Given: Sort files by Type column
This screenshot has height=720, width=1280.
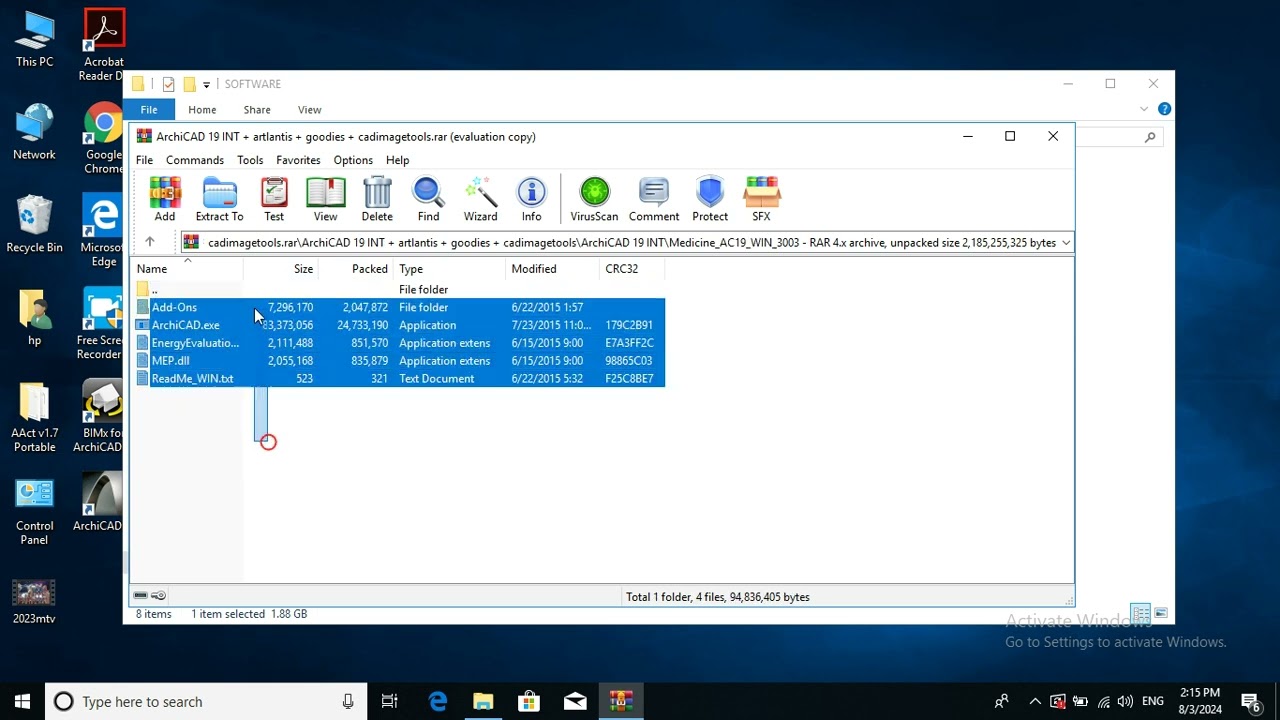Looking at the screenshot, I should (450, 268).
